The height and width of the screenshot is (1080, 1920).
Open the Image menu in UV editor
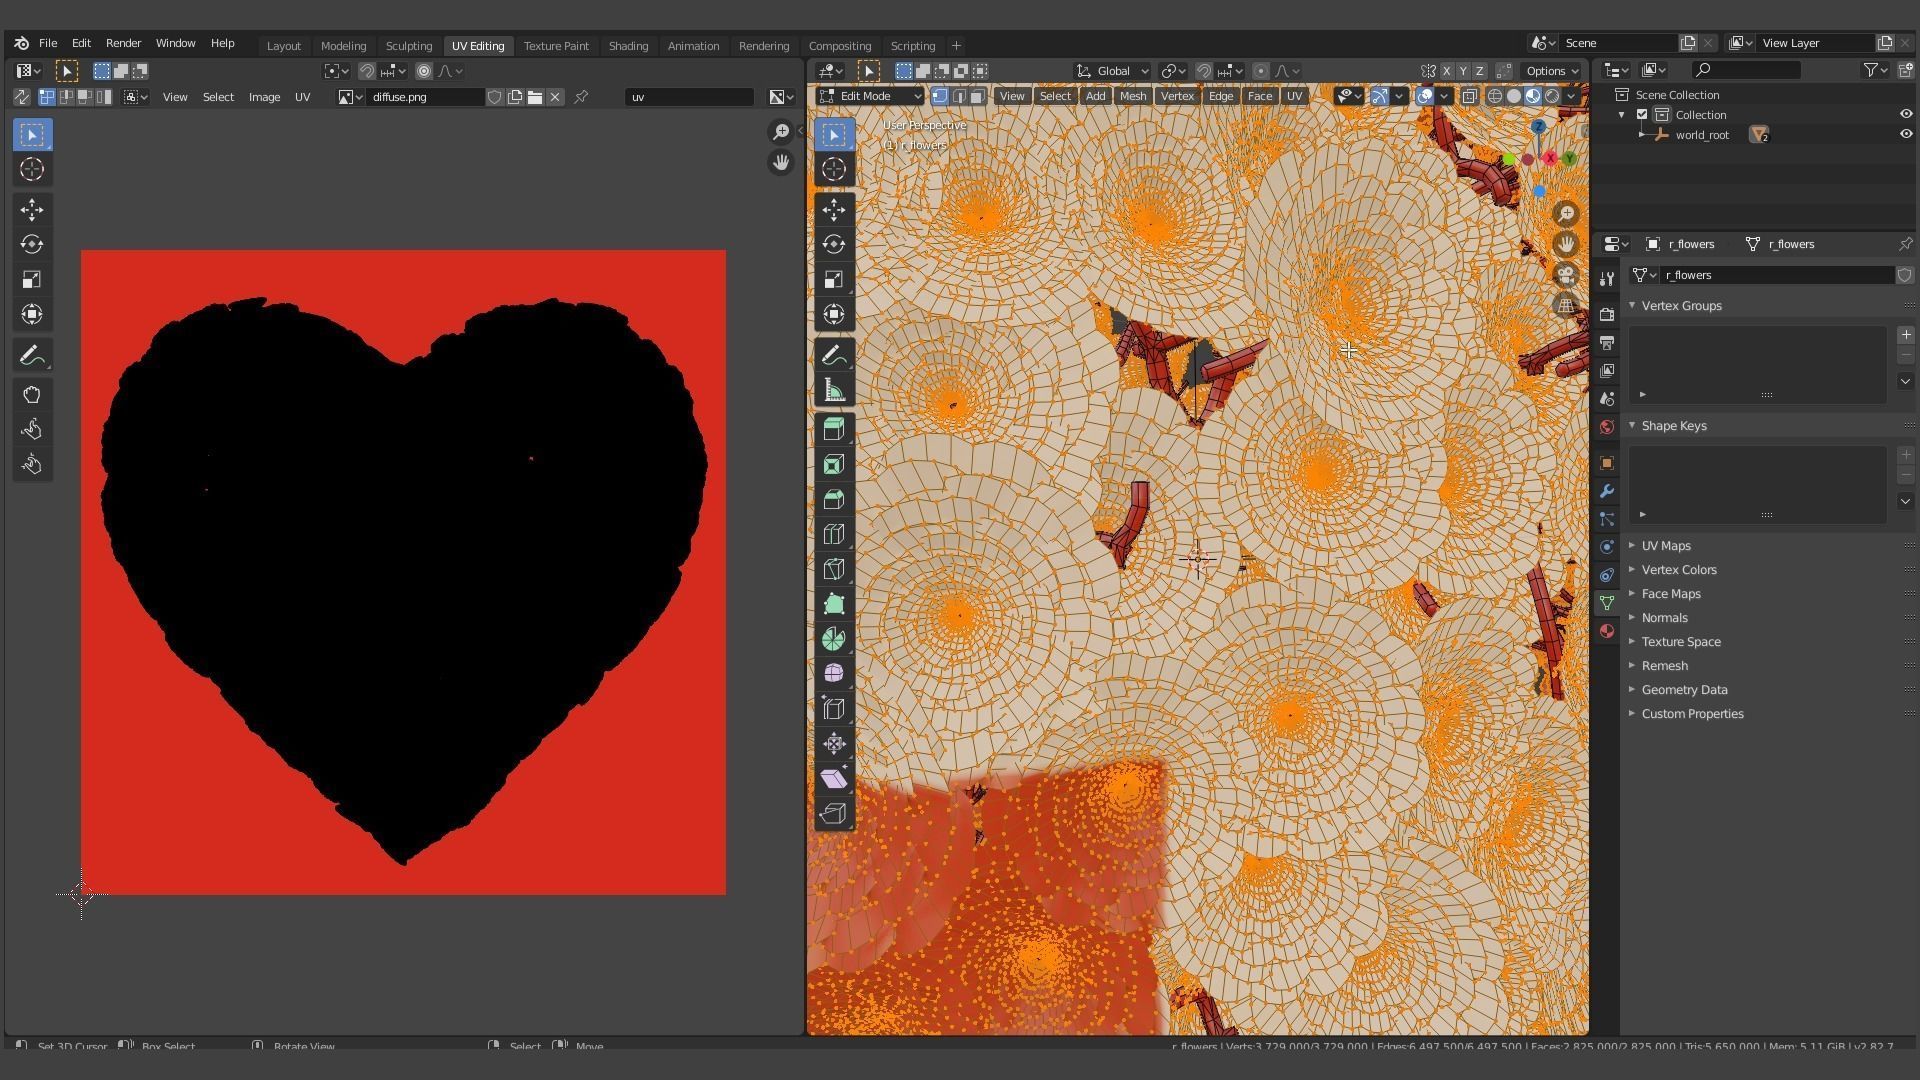point(264,97)
